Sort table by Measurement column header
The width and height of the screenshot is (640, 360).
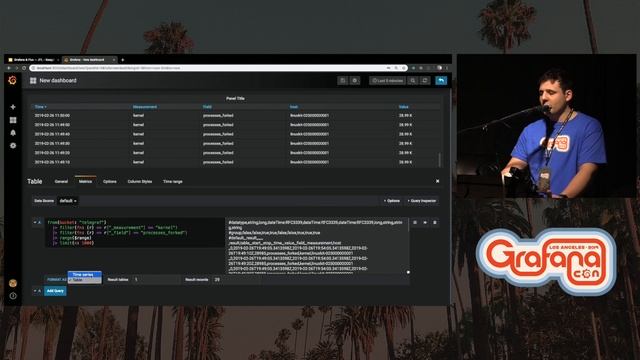click(x=145, y=107)
